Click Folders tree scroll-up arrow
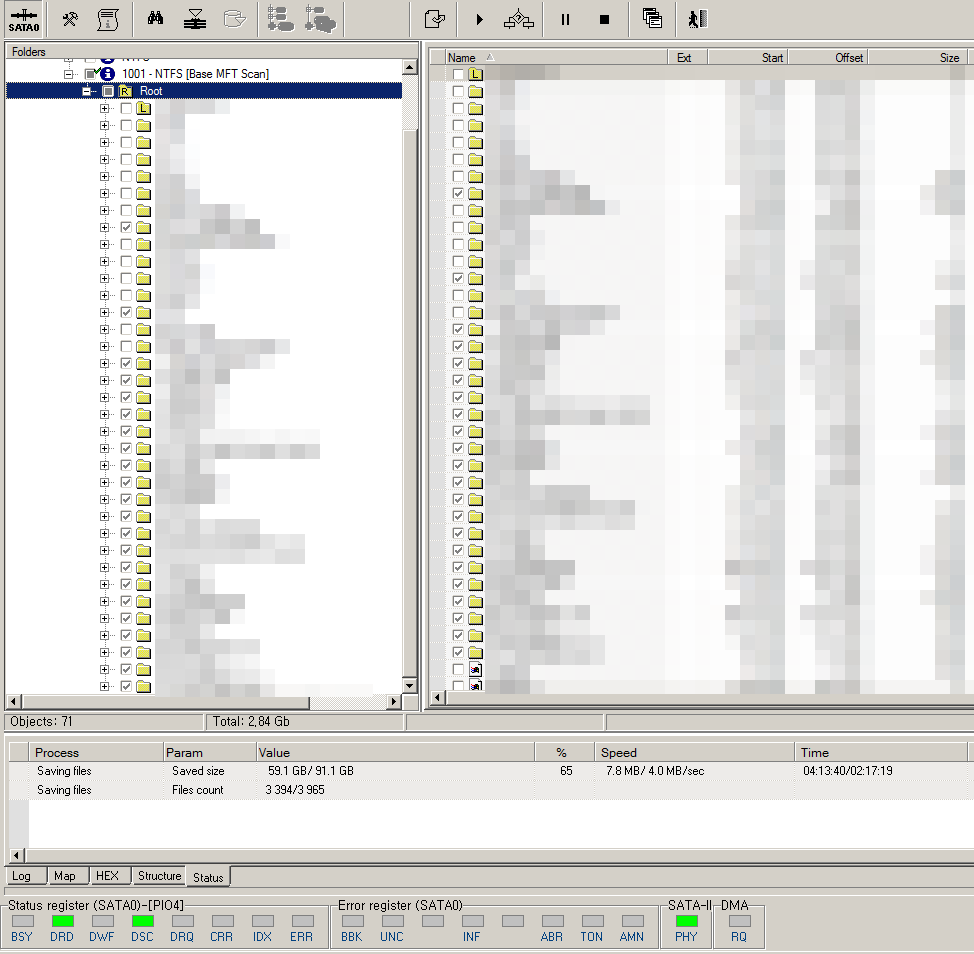Viewport: 974px width, 954px height. pyautogui.click(x=409, y=67)
